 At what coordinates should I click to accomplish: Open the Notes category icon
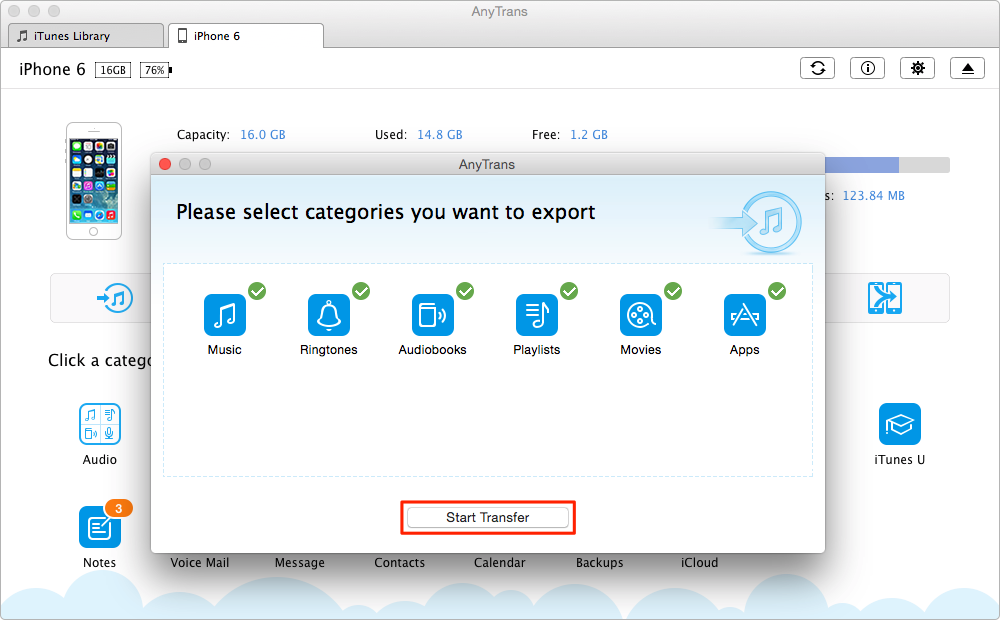tap(99, 527)
